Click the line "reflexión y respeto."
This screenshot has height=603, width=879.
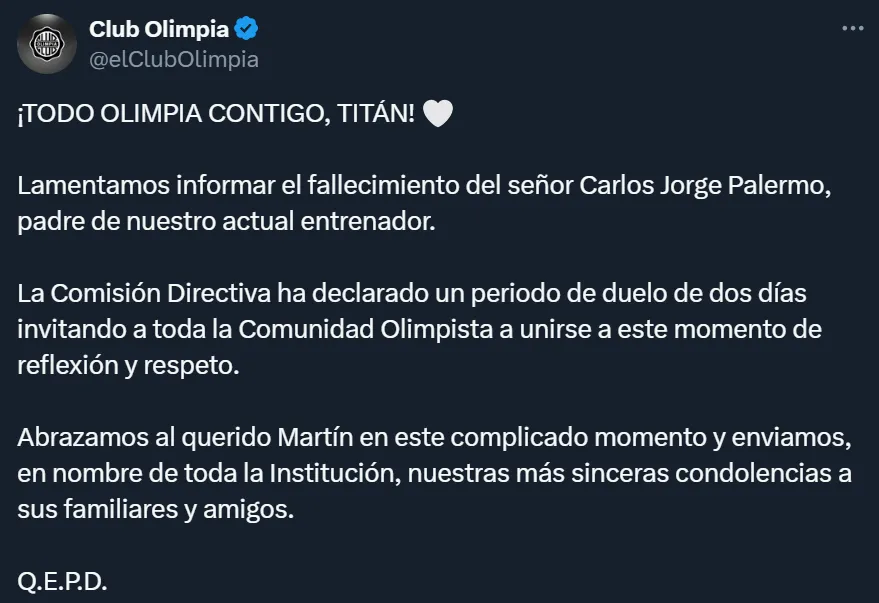coord(129,365)
